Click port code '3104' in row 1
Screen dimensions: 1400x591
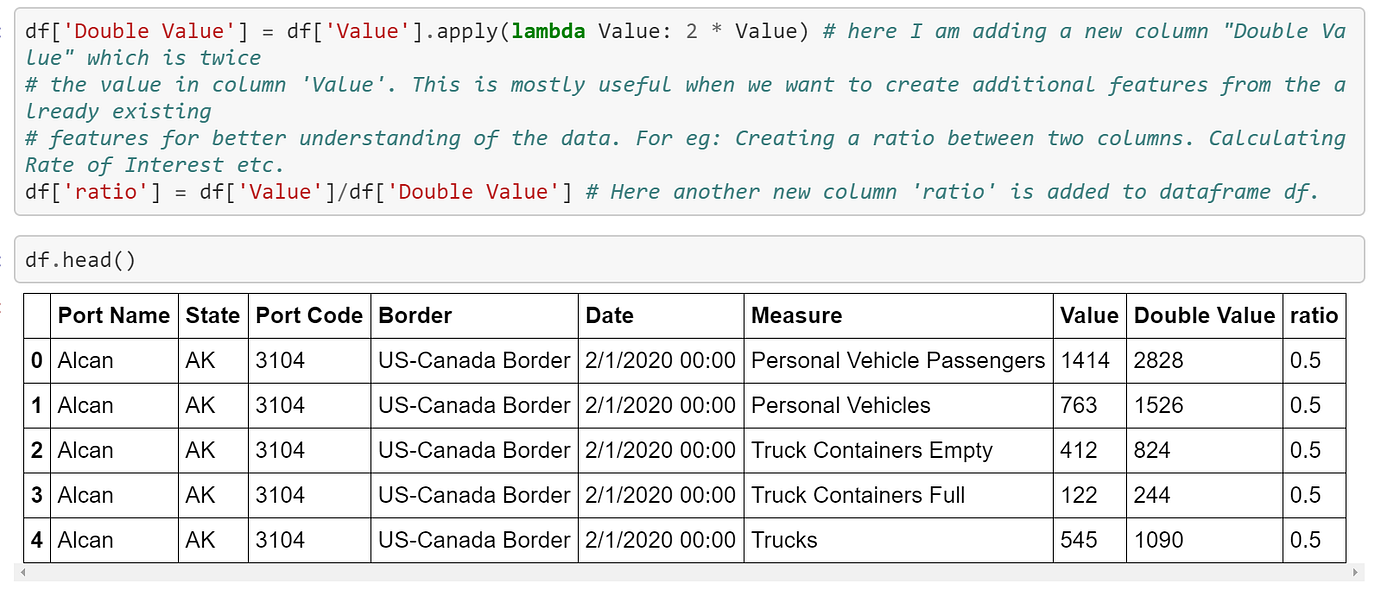point(309,405)
